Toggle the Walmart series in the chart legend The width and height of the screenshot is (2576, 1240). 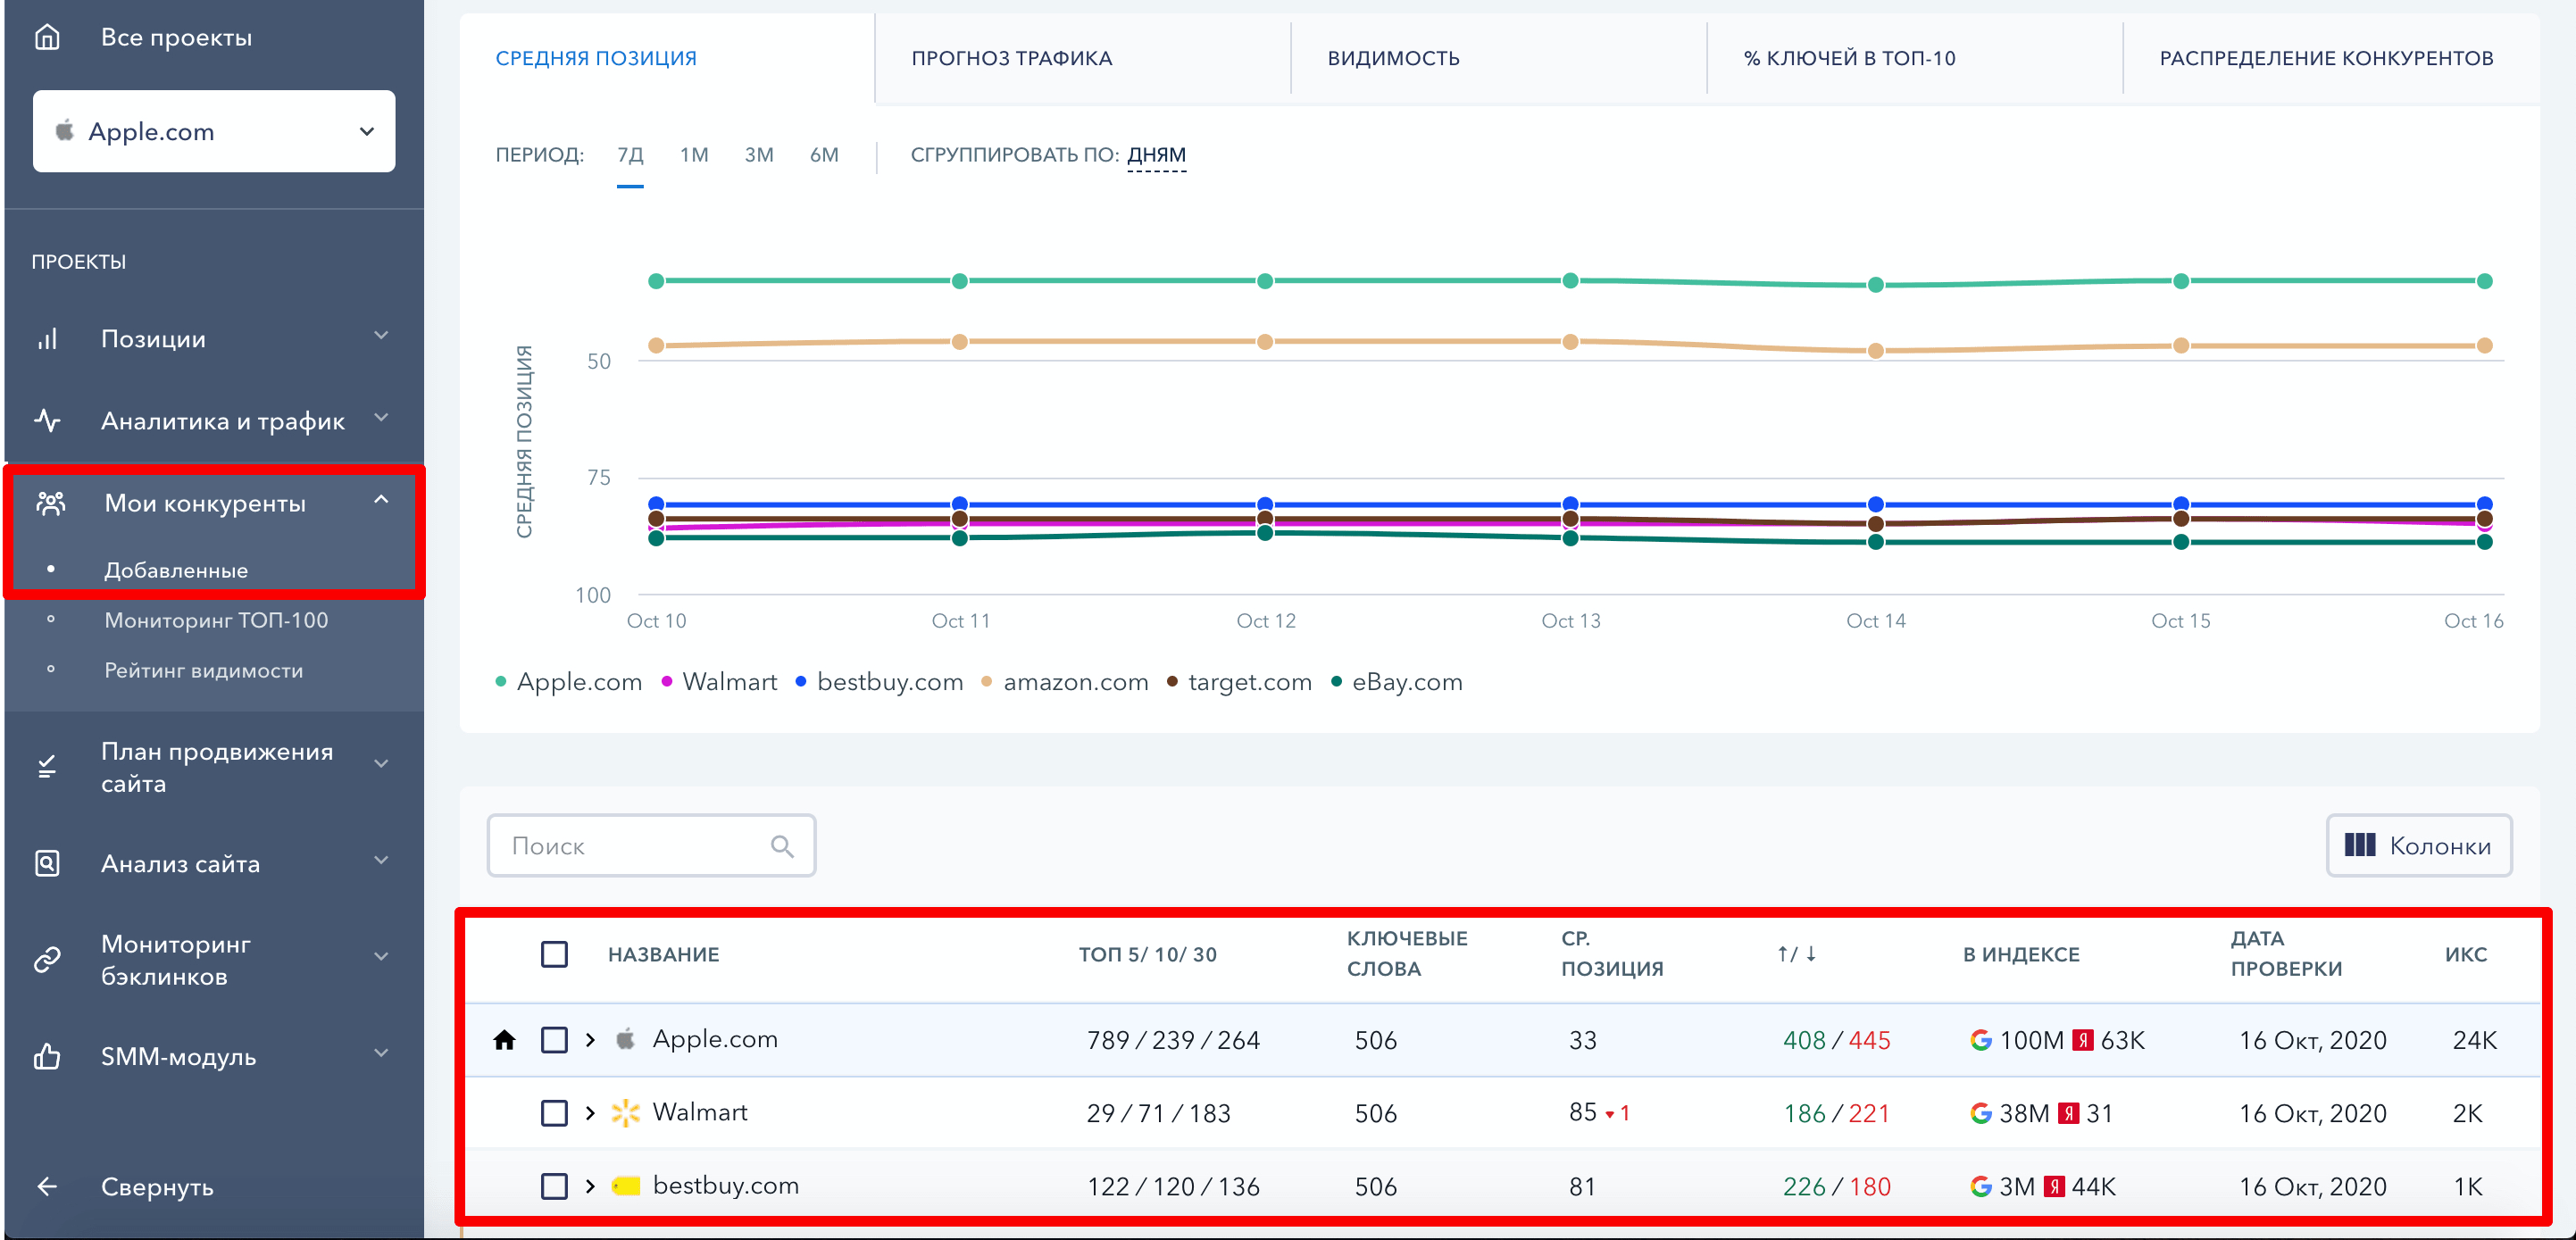pos(719,682)
